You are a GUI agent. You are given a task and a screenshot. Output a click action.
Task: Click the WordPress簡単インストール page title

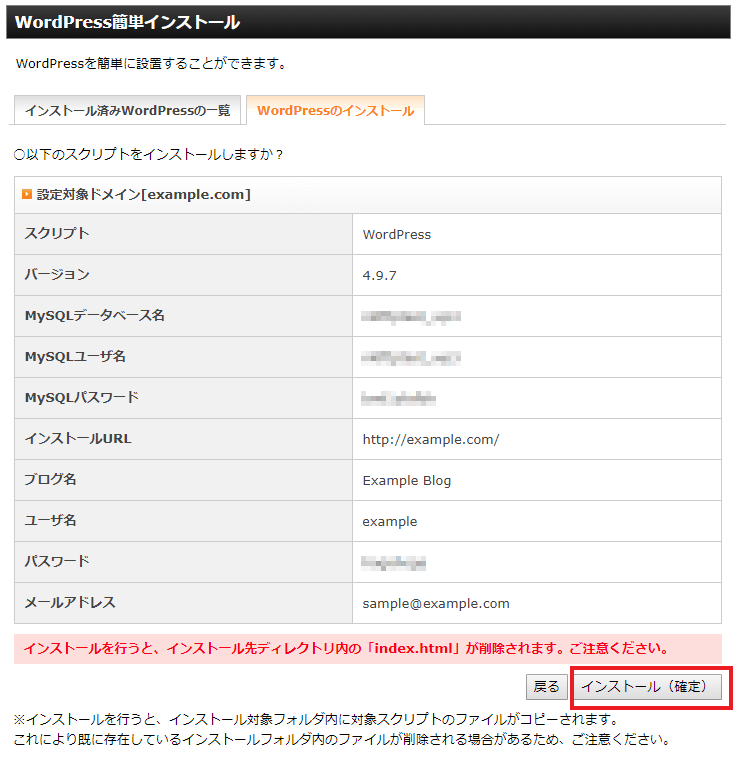(127, 23)
